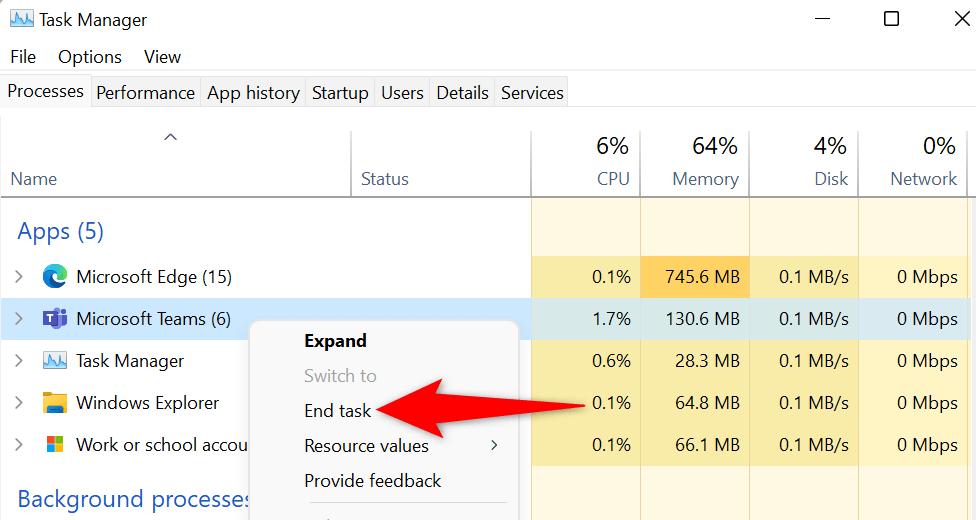Screen dimensions: 976x520
Task: Click the Task Manager process icon
Action: (54, 361)
